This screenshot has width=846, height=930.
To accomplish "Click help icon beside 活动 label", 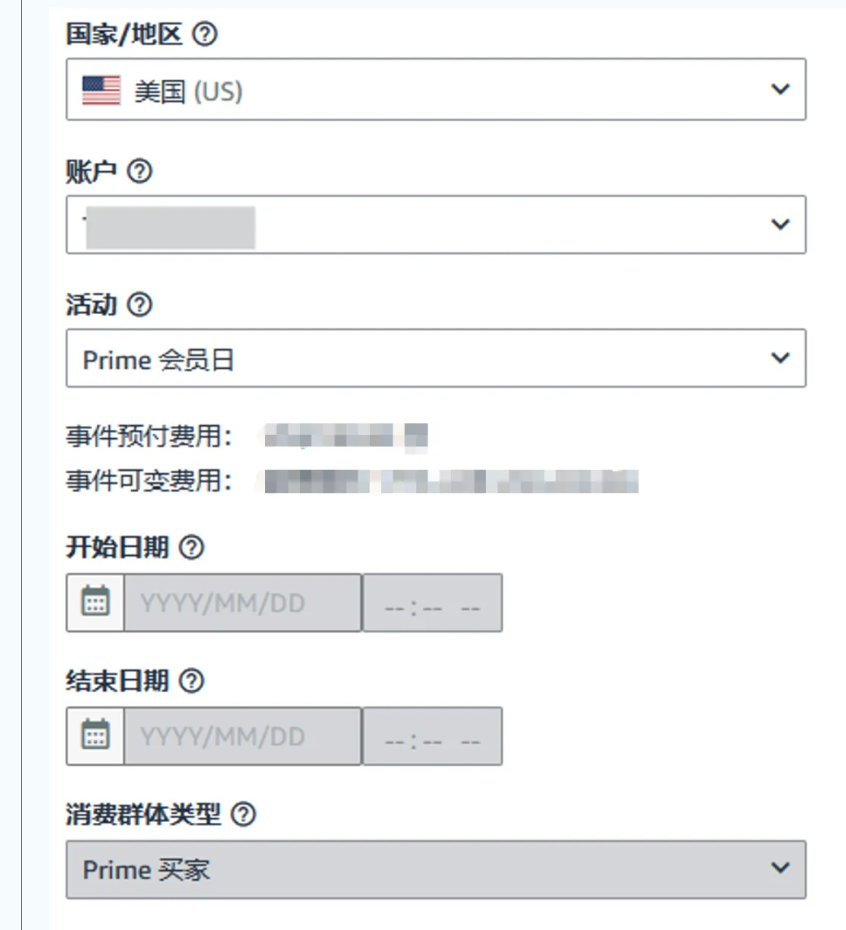I will (140, 305).
